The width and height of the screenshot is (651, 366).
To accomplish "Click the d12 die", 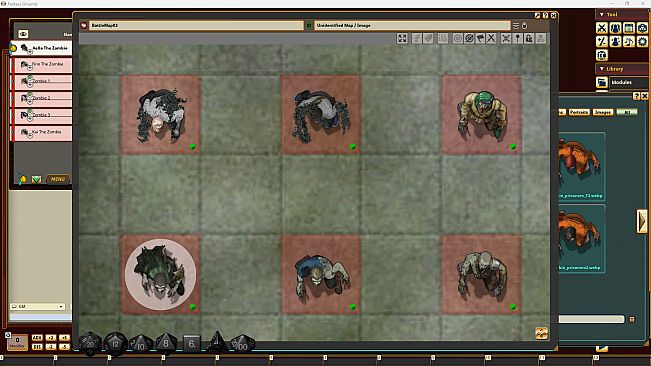I will pyautogui.click(x=115, y=344).
